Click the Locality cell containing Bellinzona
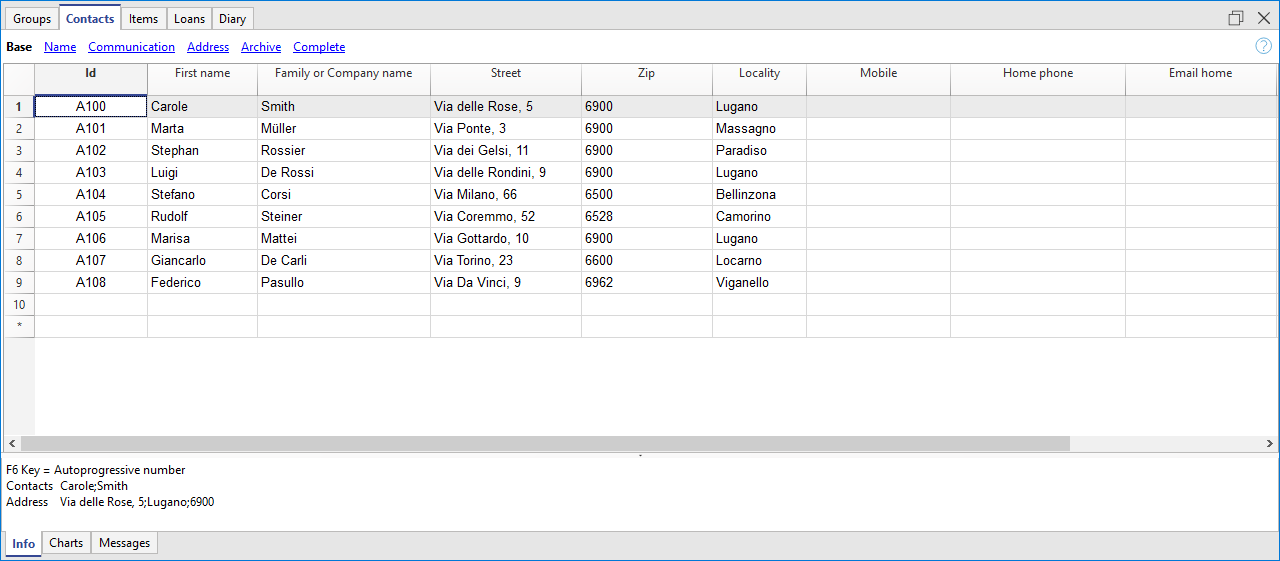 coord(758,195)
